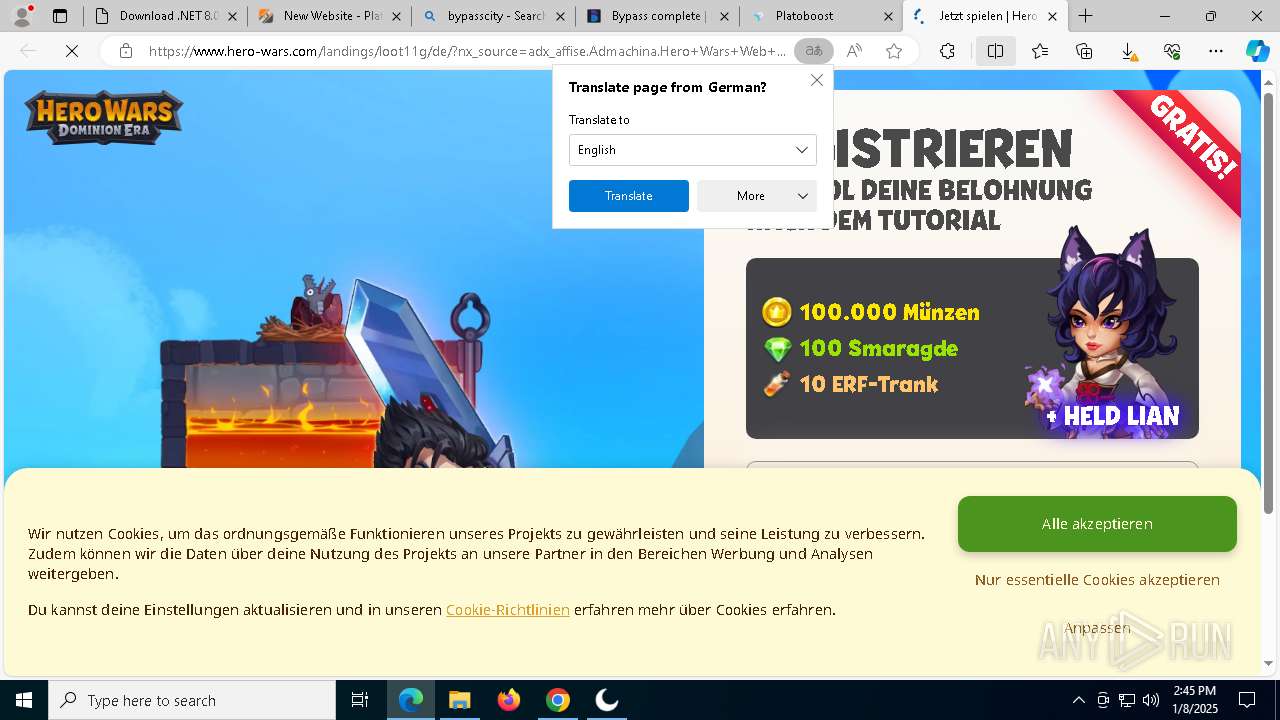Screen dimensions: 1280x720
Task: Launch Firefox from taskbar
Action: tap(509, 700)
